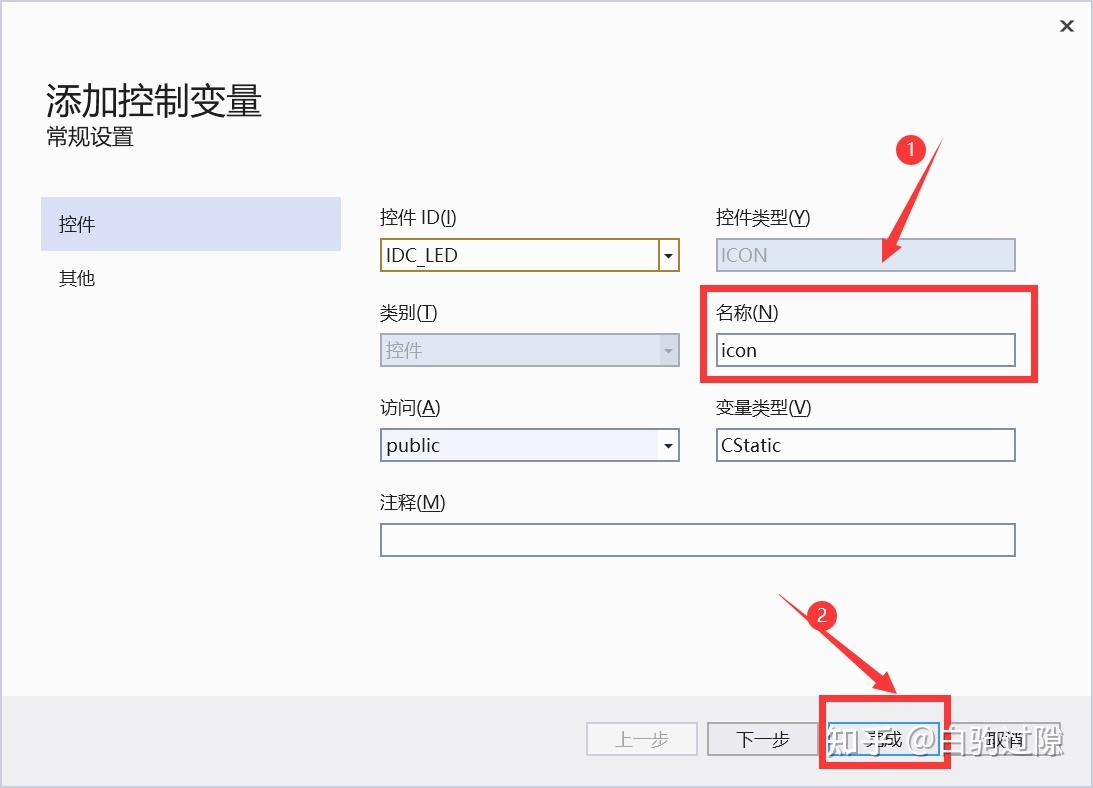1093x788 pixels.
Task: Expand the 类别 combo box
Action: pyautogui.click(x=667, y=350)
